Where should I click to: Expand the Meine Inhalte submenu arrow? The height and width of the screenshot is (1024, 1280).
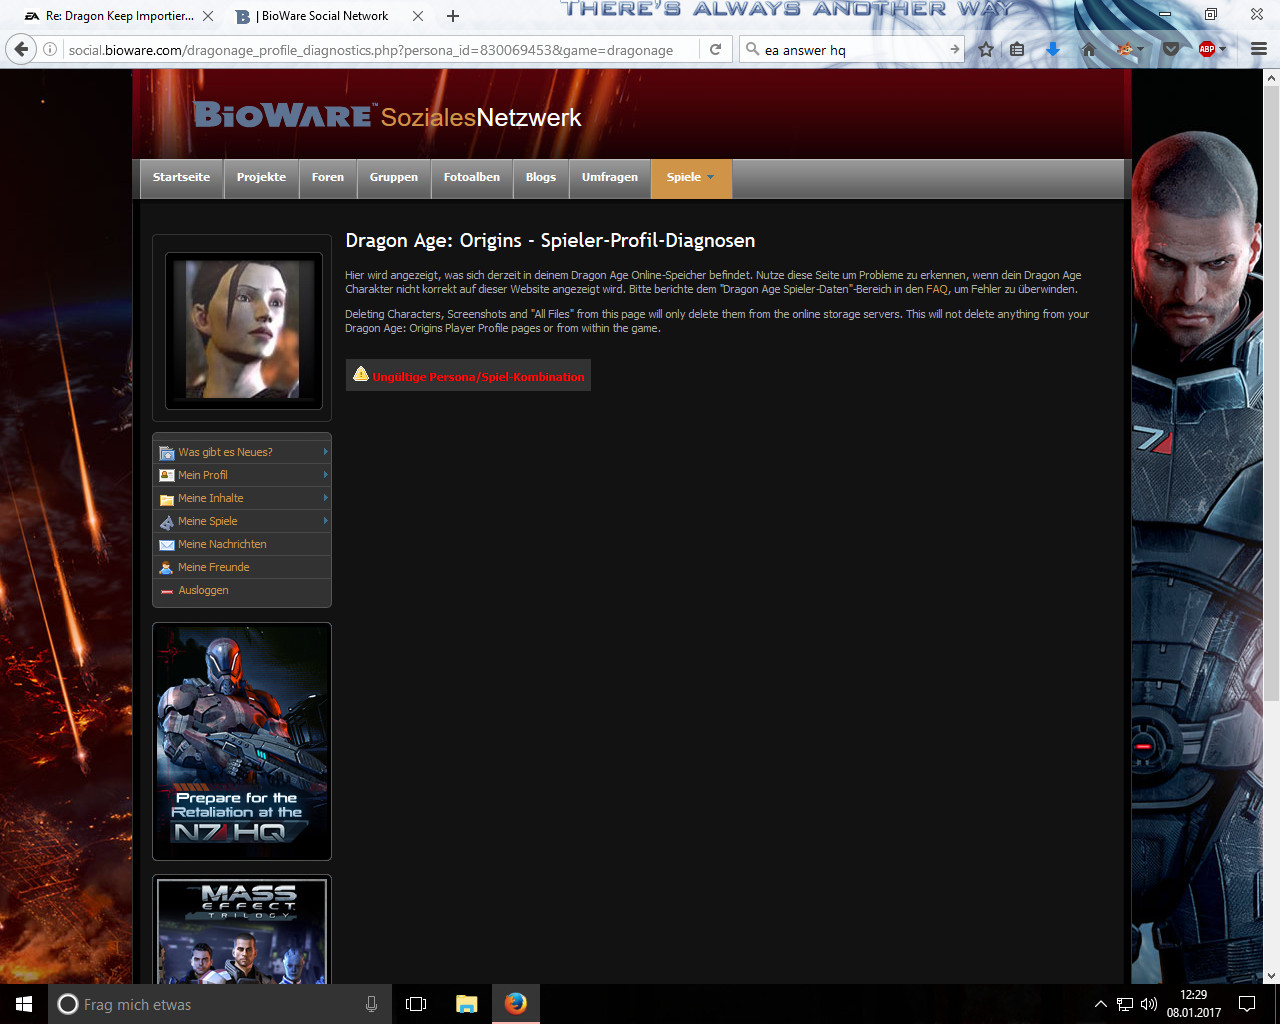point(326,498)
